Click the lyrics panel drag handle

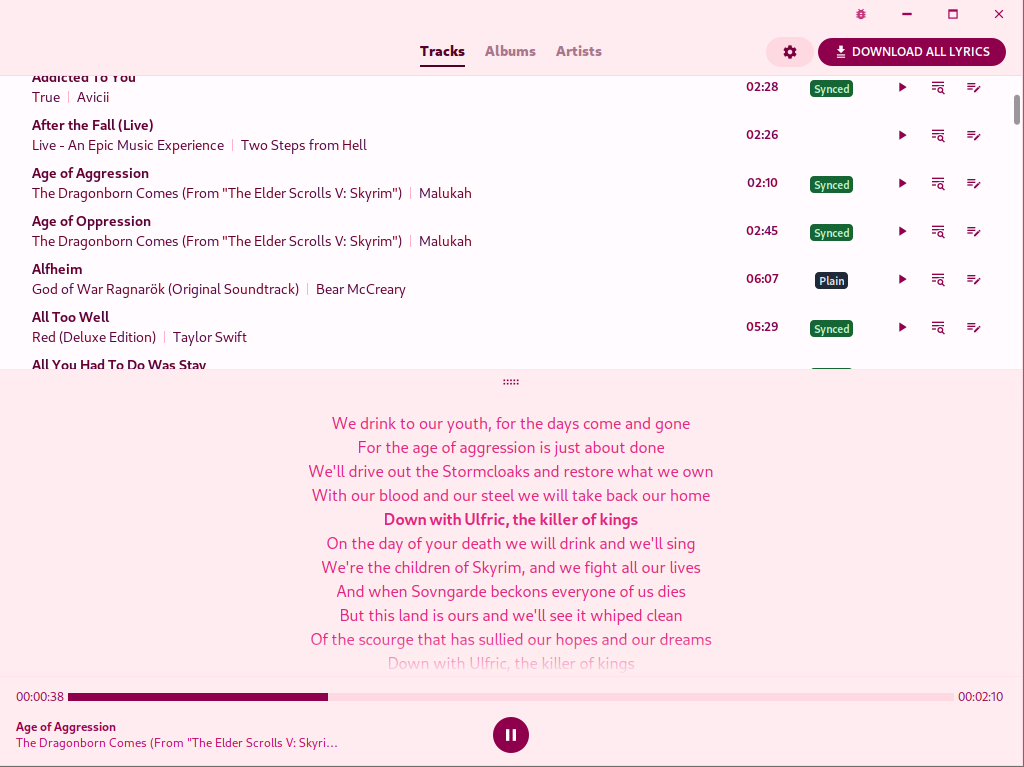pyautogui.click(x=511, y=381)
